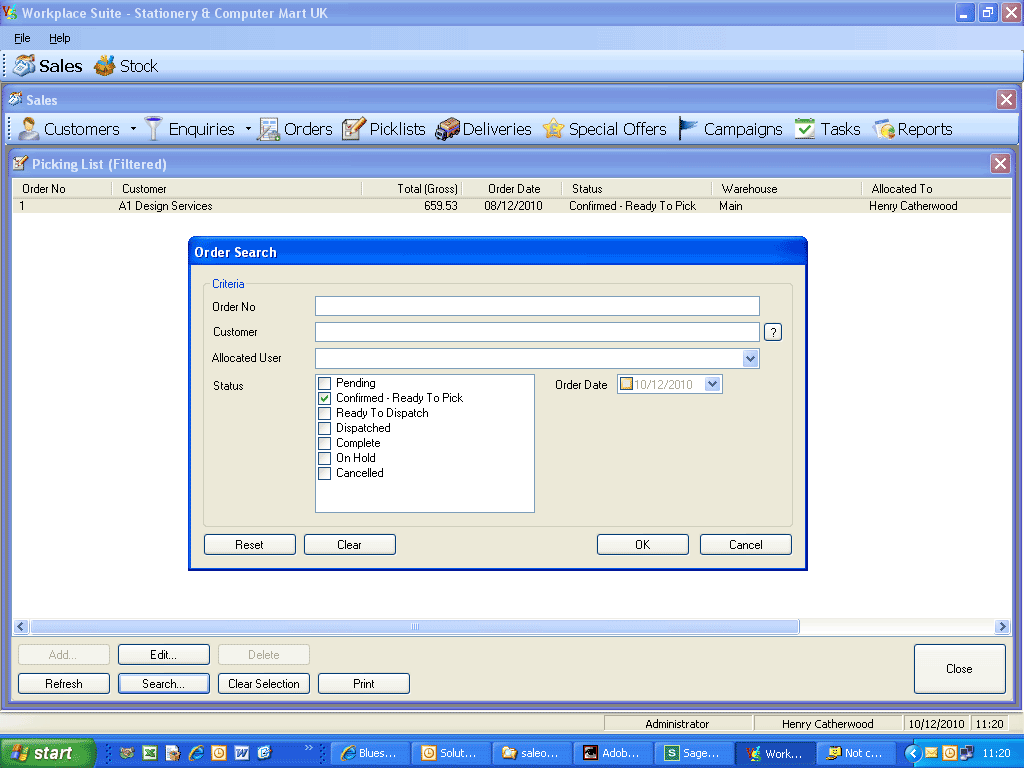Expand the Customers dropdown arrow
The image size is (1024, 768).
[x=133, y=129]
